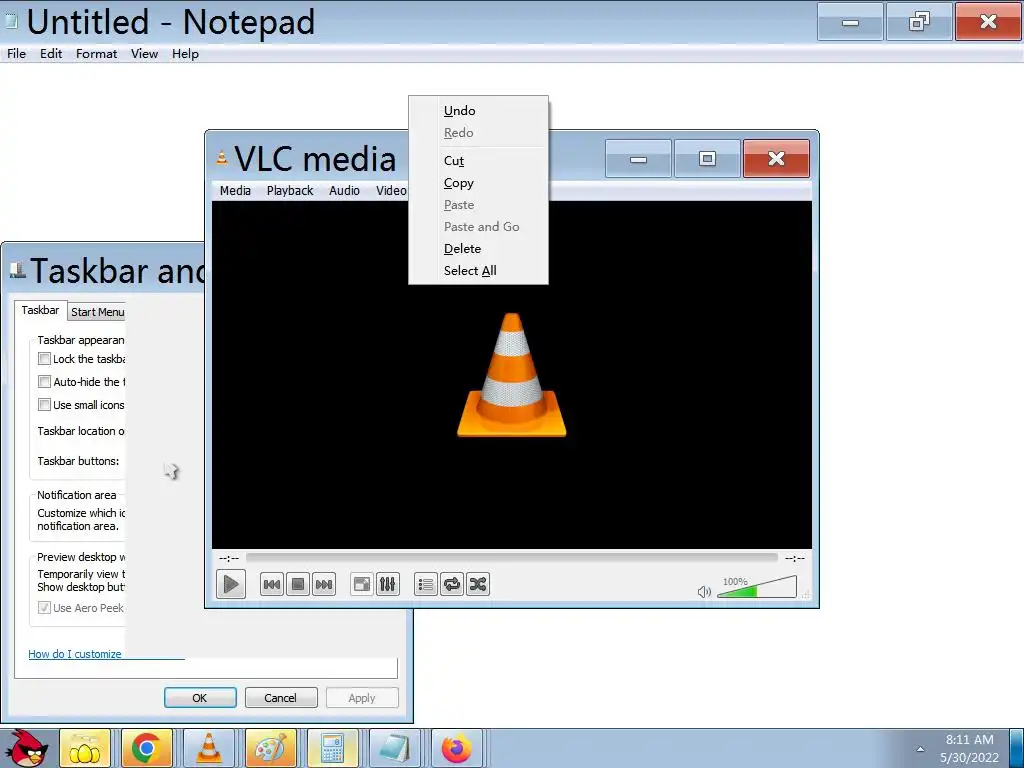Click the VLC cone icon in title bar

tap(222, 157)
